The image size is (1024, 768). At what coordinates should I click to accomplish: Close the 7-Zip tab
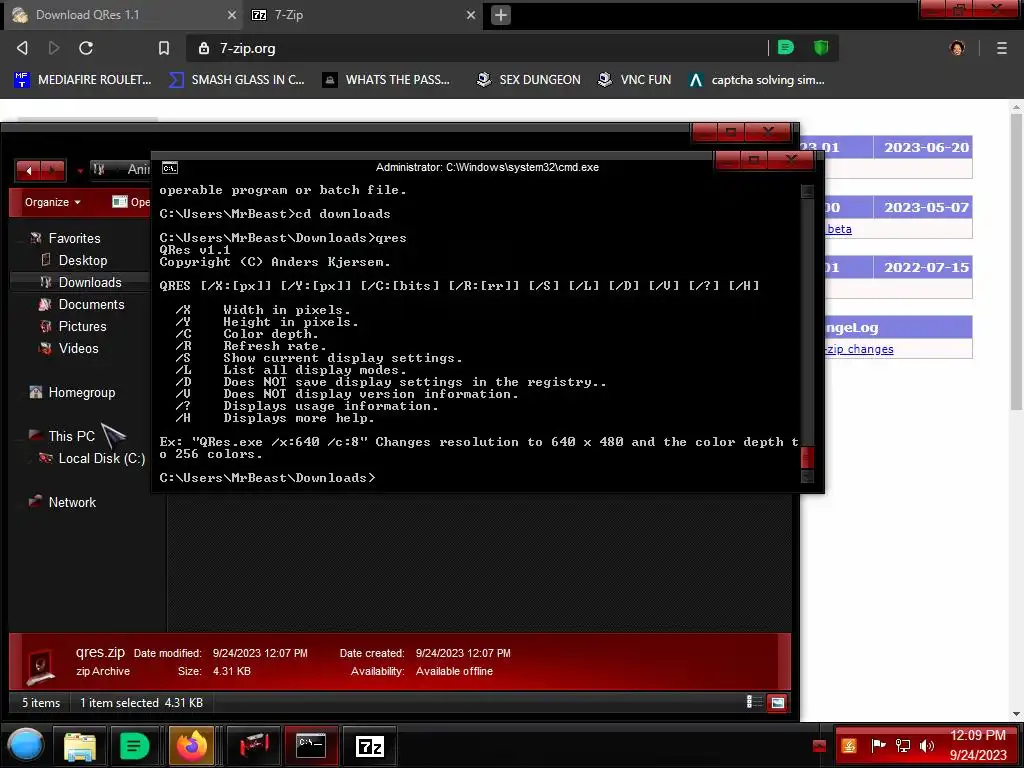point(471,15)
